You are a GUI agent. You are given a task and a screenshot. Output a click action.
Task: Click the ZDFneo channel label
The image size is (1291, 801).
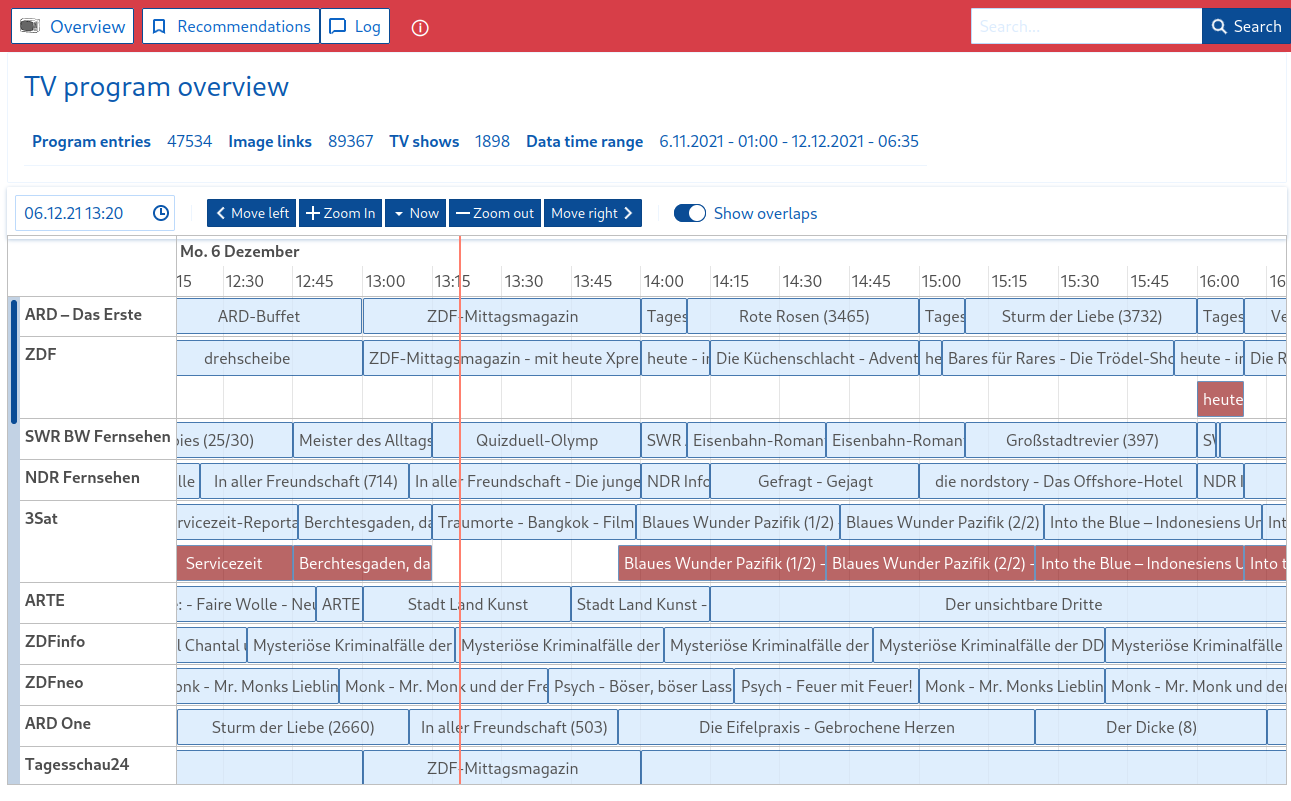(x=54, y=682)
